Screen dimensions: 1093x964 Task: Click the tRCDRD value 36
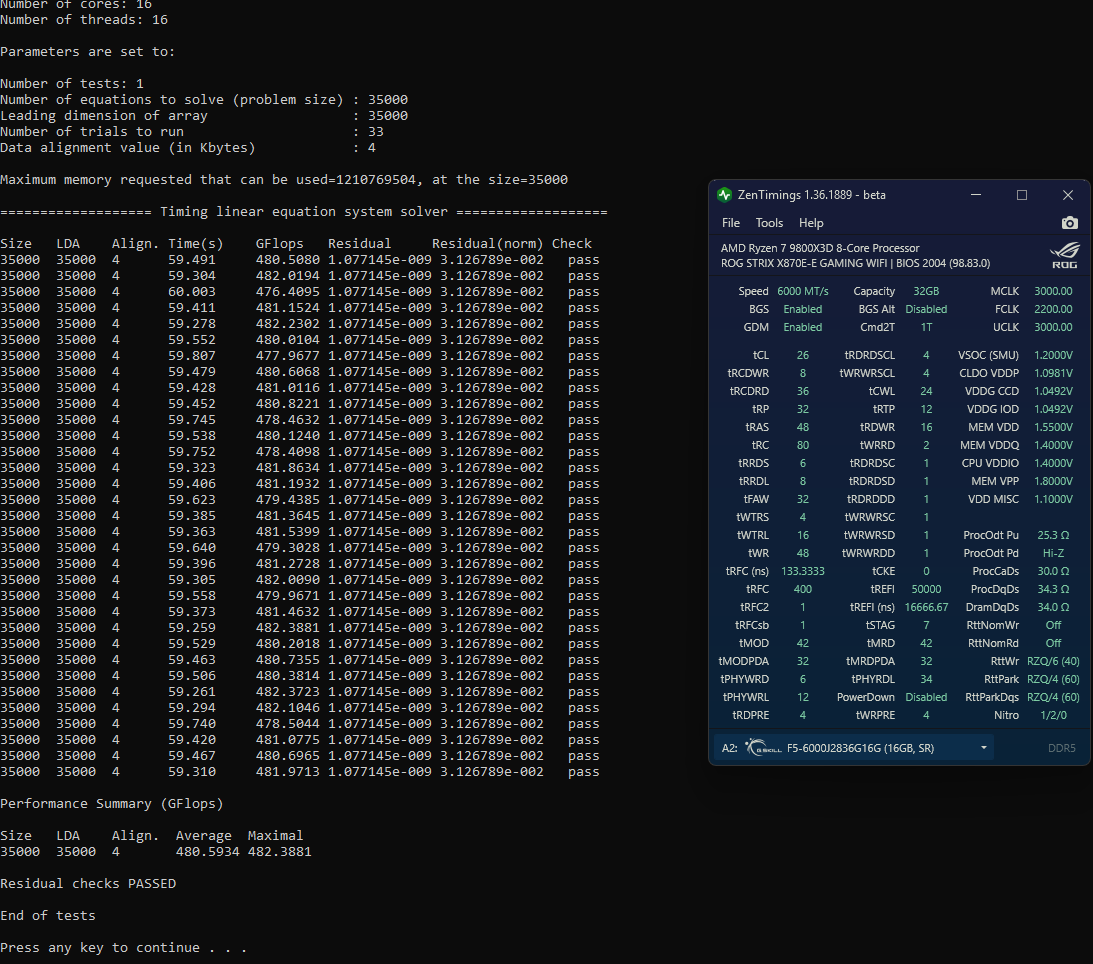tap(802, 392)
